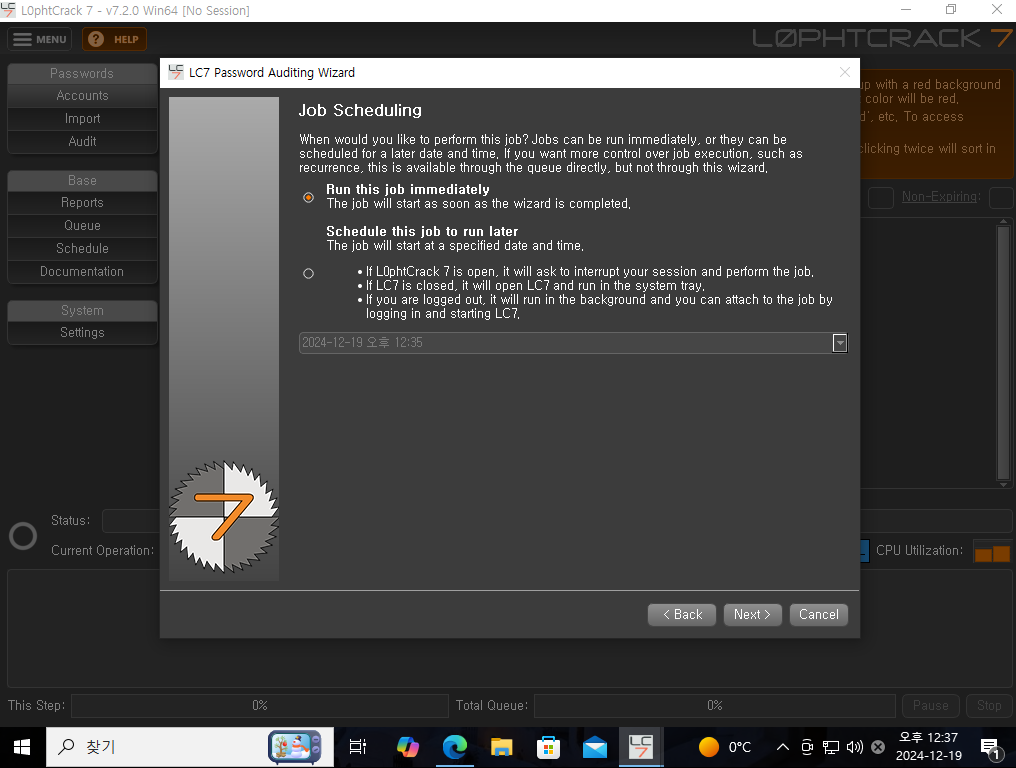Open the weather widget showing 0°C

pyautogui.click(x=725, y=747)
